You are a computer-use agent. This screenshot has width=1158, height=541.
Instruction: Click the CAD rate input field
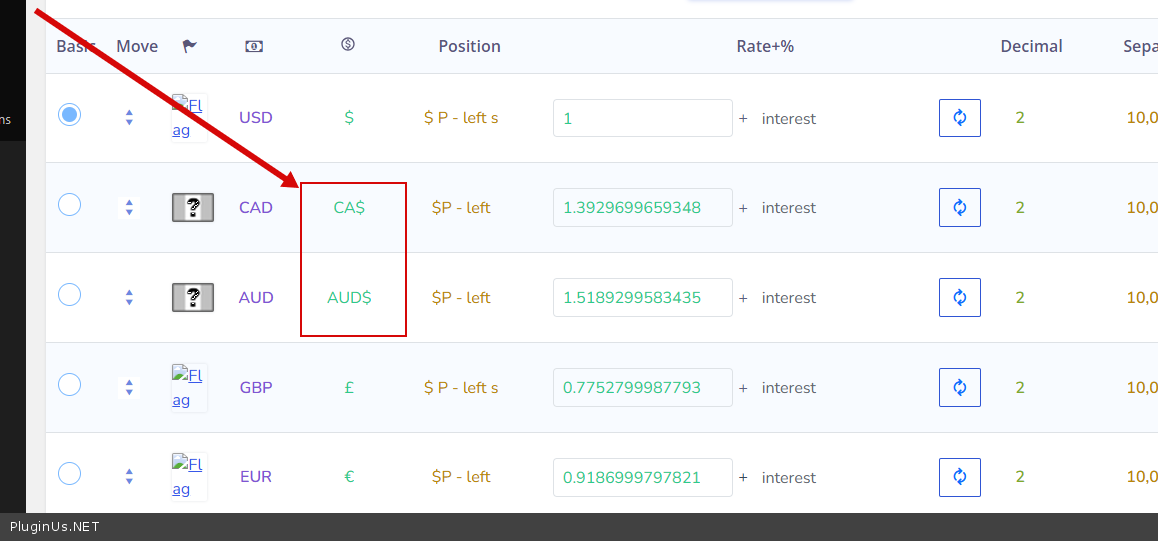pyautogui.click(x=642, y=208)
